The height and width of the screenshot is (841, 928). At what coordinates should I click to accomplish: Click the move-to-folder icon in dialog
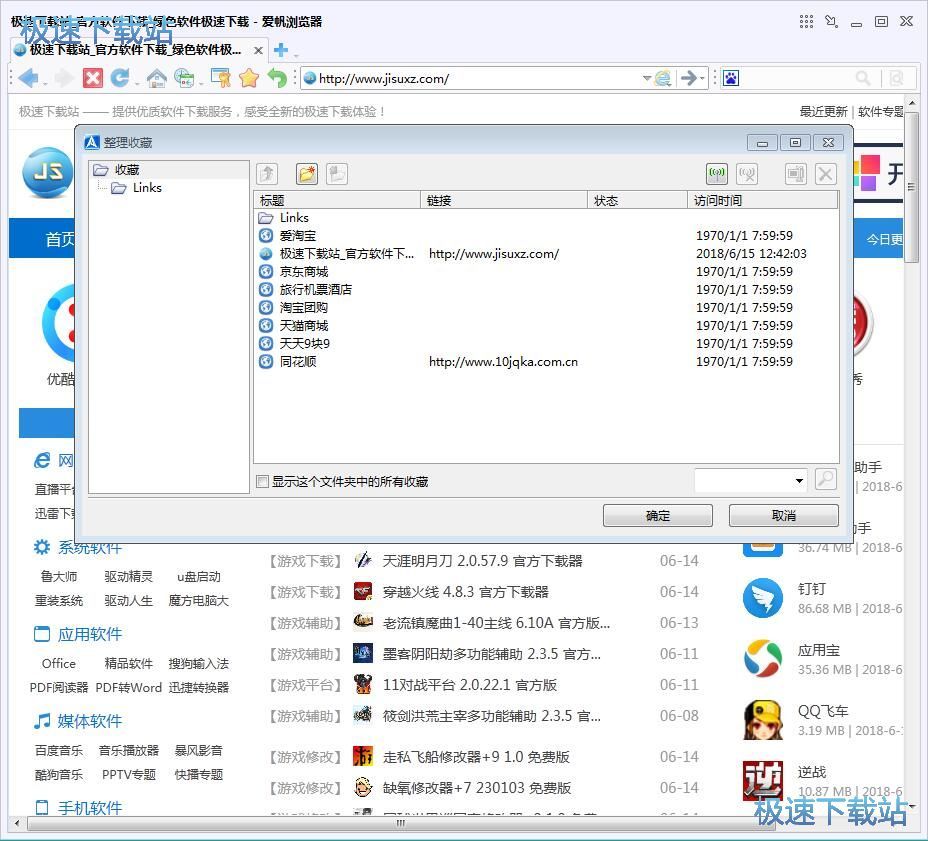(x=337, y=174)
